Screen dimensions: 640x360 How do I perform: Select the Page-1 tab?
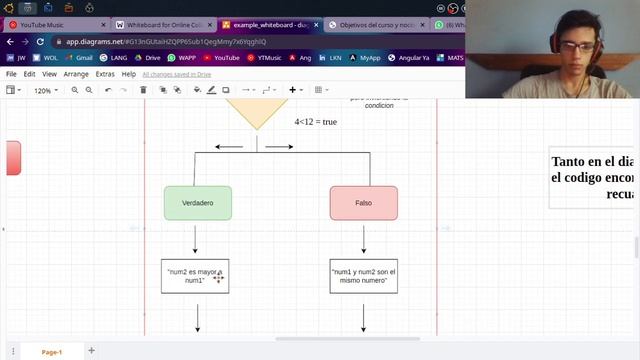(x=52, y=352)
